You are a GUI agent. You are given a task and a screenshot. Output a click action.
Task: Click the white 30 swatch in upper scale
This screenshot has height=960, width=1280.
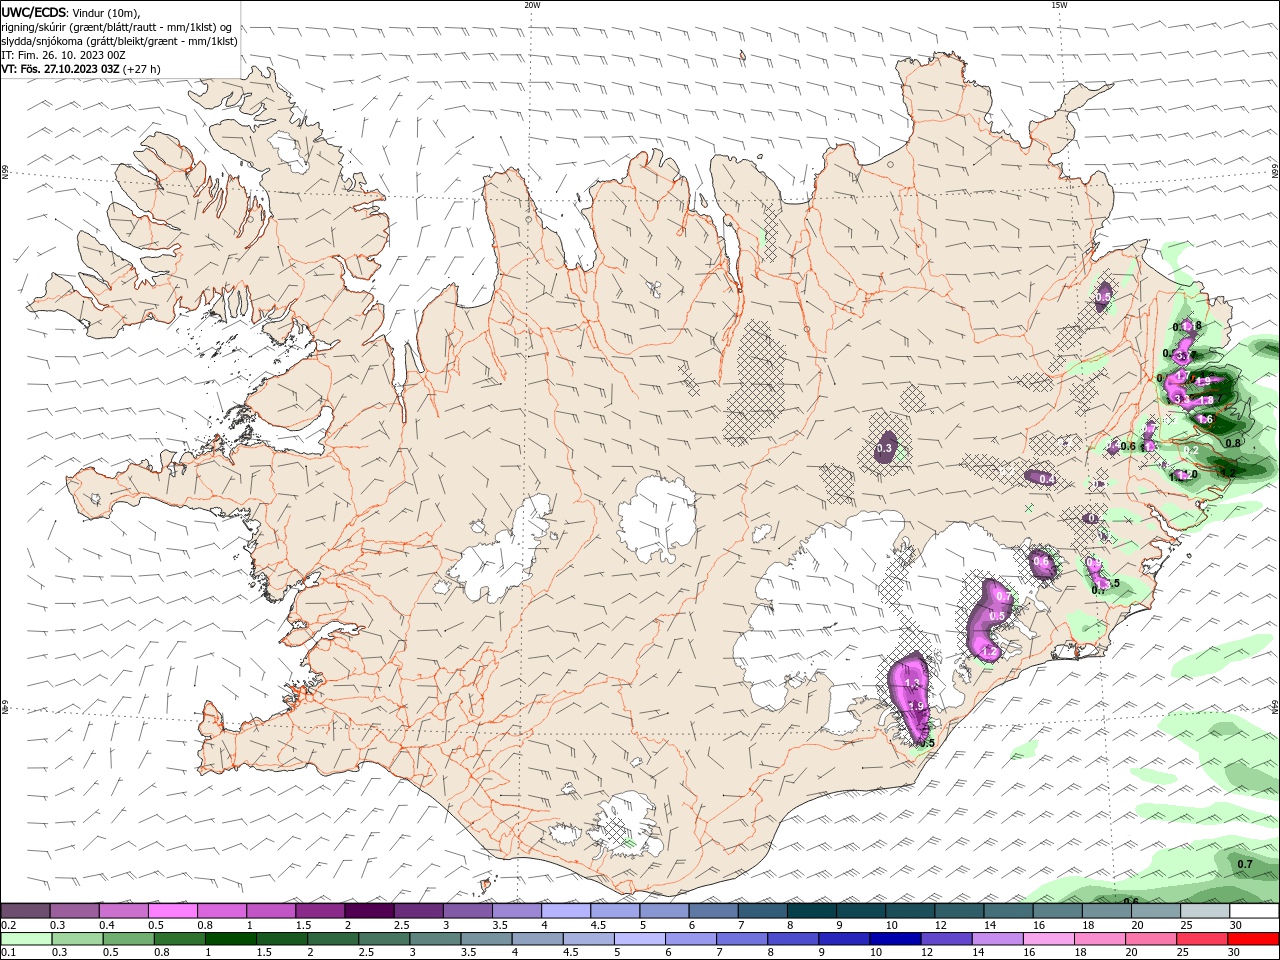(1252, 911)
